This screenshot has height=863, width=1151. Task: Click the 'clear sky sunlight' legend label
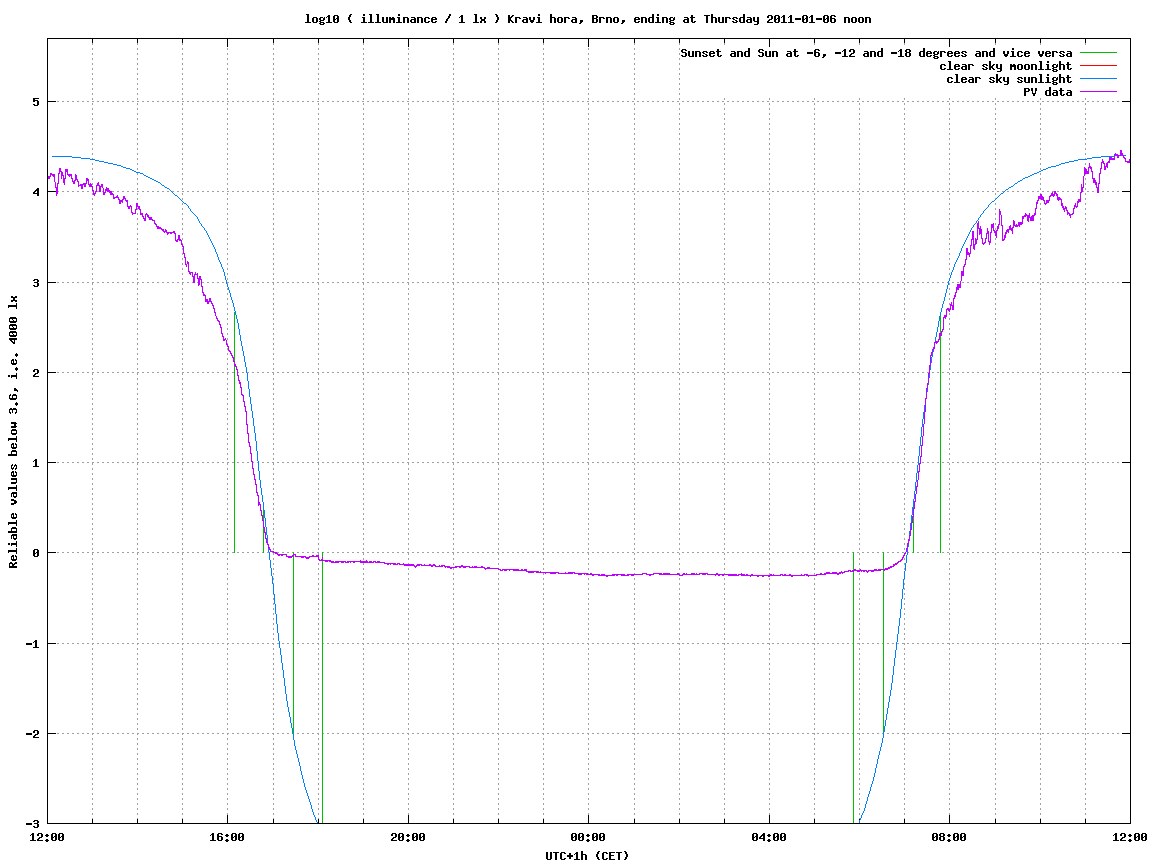click(1009, 79)
